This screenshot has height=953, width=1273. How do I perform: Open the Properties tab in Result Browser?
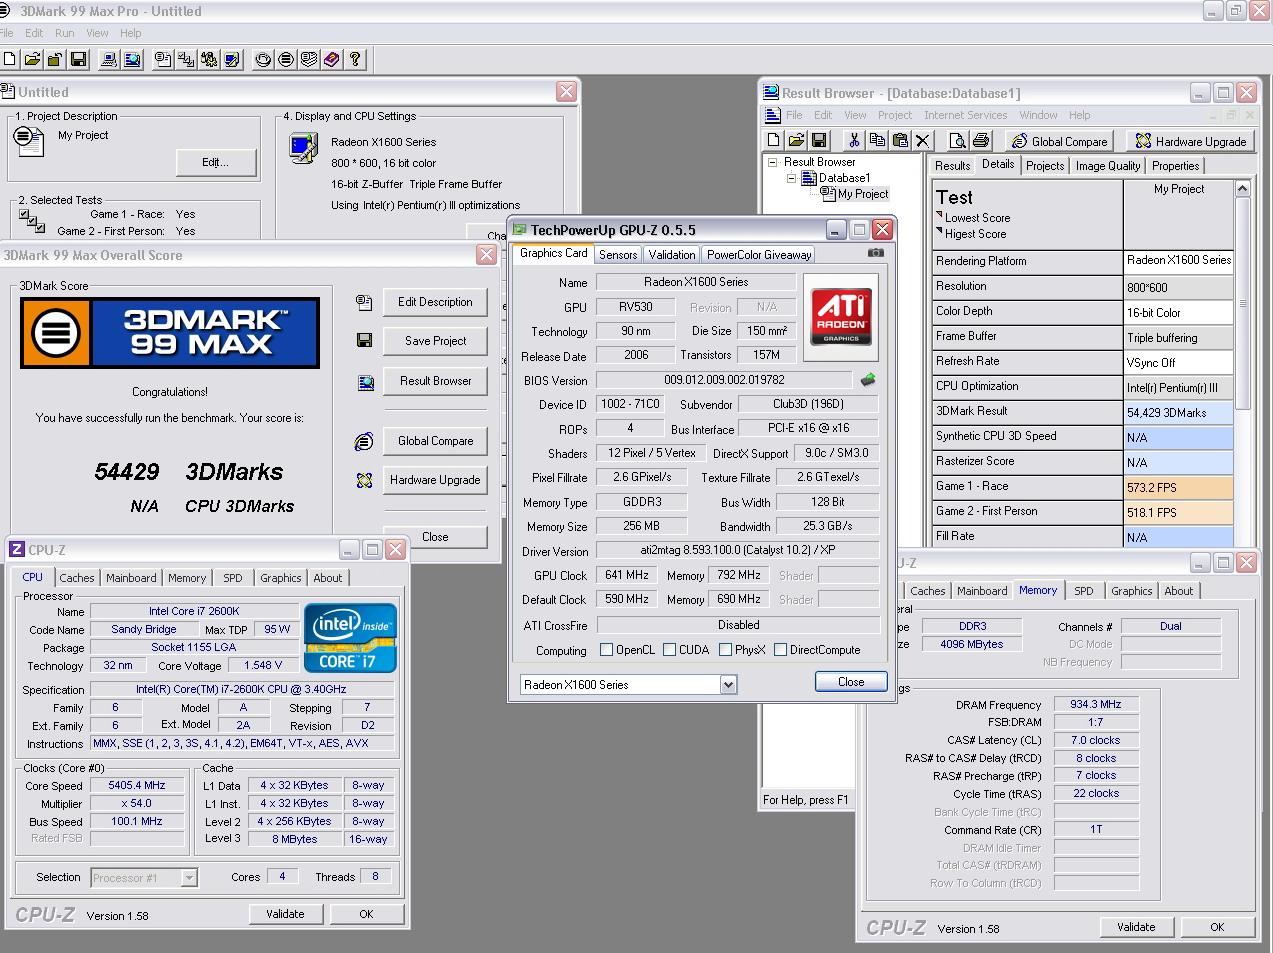[x=1175, y=166]
